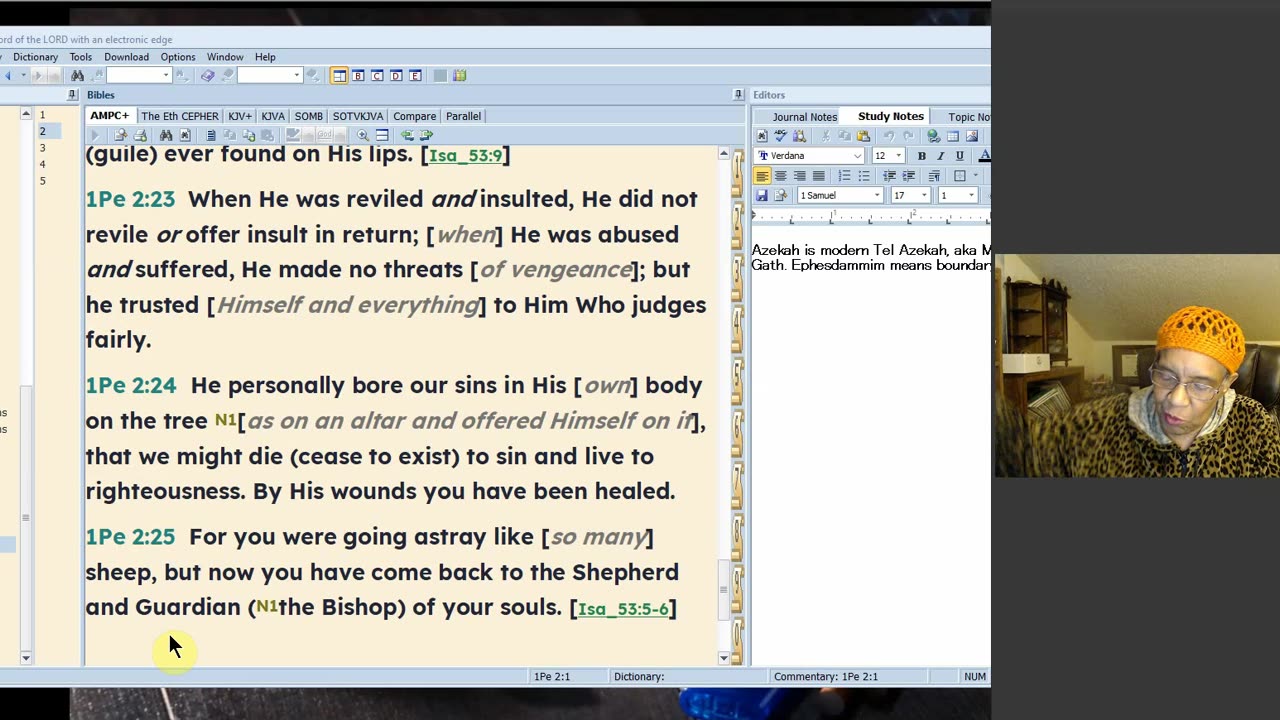Open the Window menu
This screenshot has height=720, width=1280.
(225, 57)
